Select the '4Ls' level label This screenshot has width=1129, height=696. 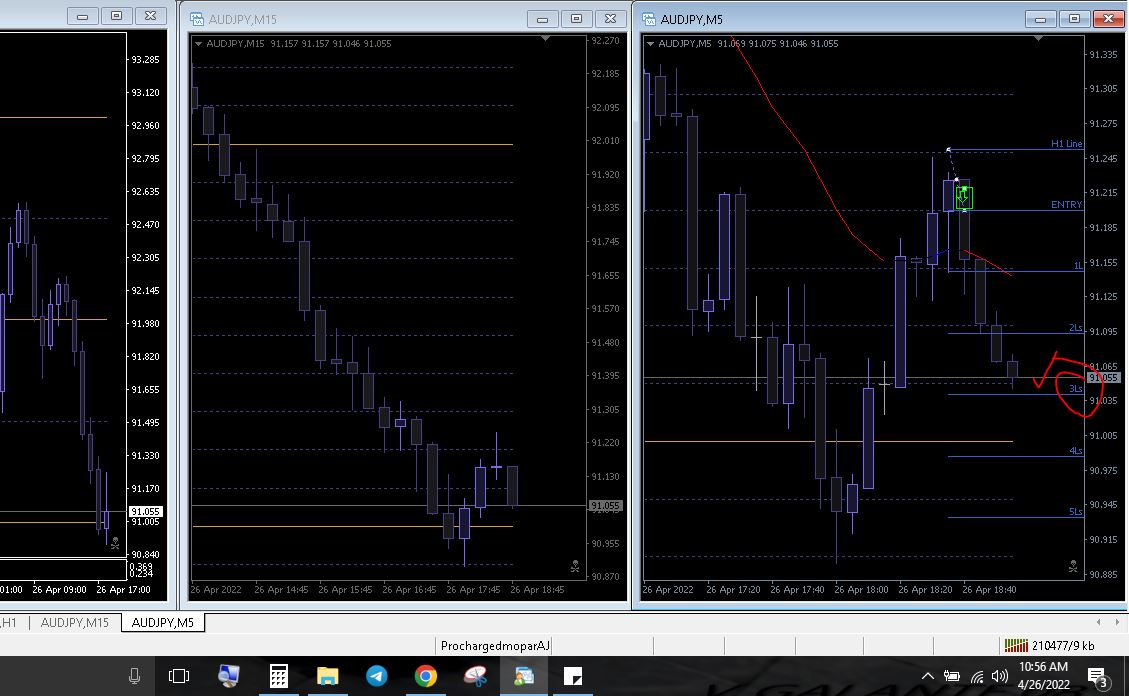[1075, 451]
